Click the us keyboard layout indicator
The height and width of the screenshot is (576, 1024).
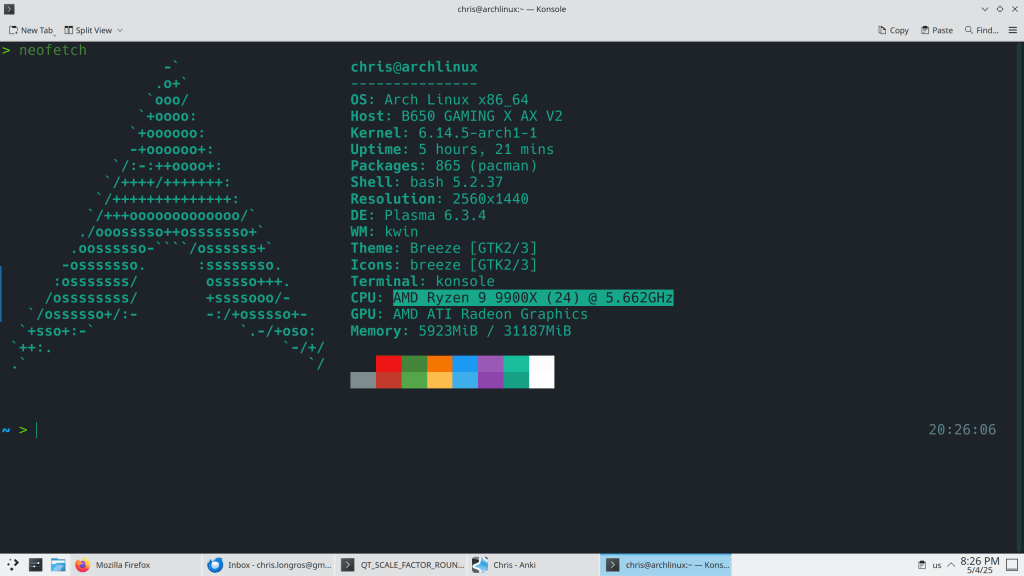click(x=937, y=565)
